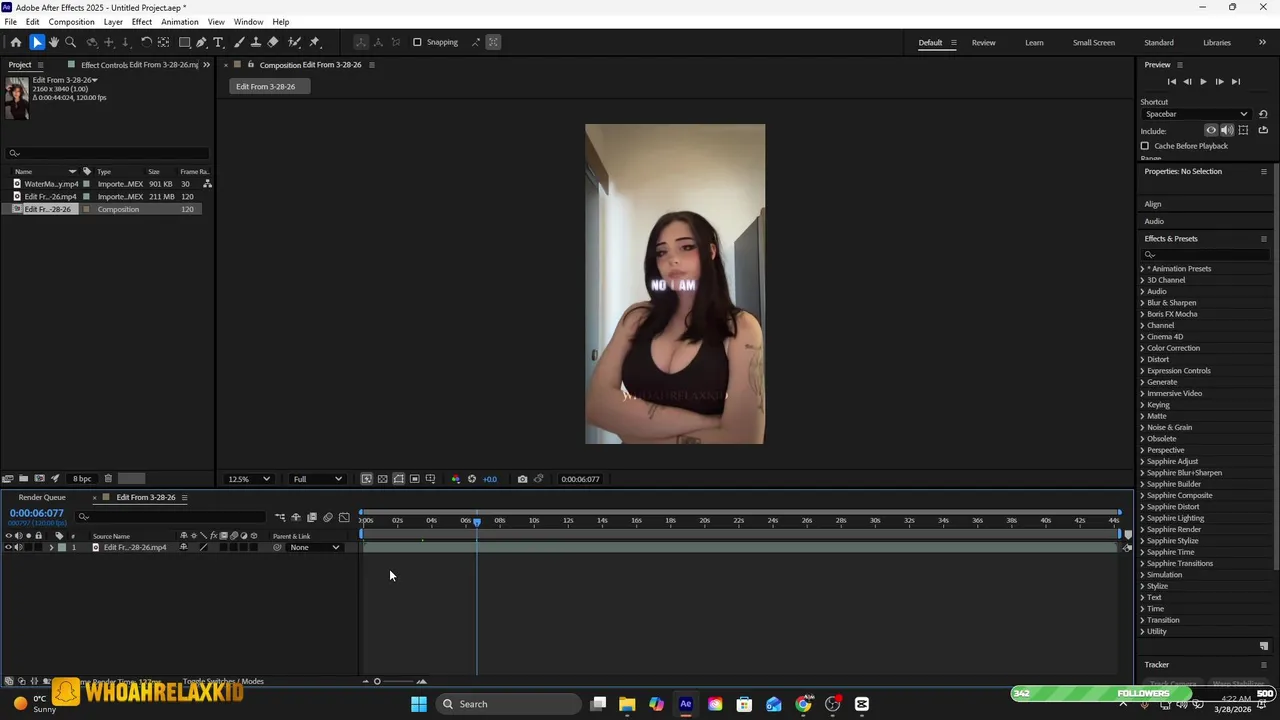Screen dimensions: 1280x720
Task: Jump to first frame in Preview panel
Action: point(1172,82)
